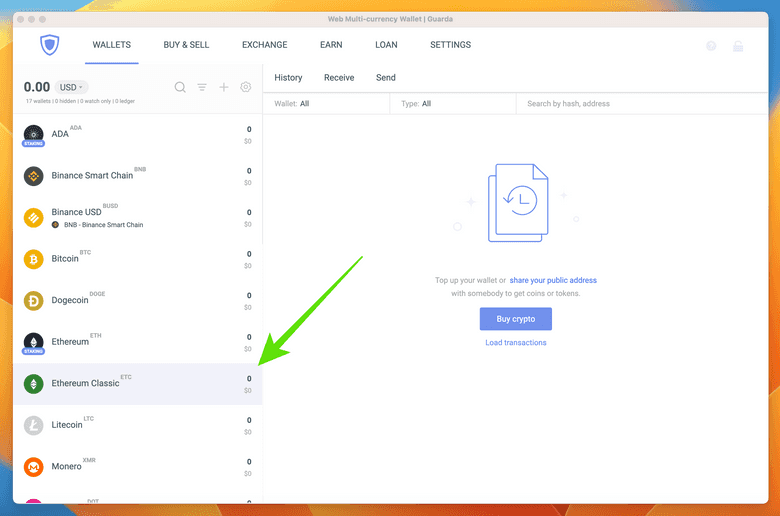Viewport: 780px width, 516px height.
Task: Expand the Wallet: All filter
Action: tap(325, 103)
